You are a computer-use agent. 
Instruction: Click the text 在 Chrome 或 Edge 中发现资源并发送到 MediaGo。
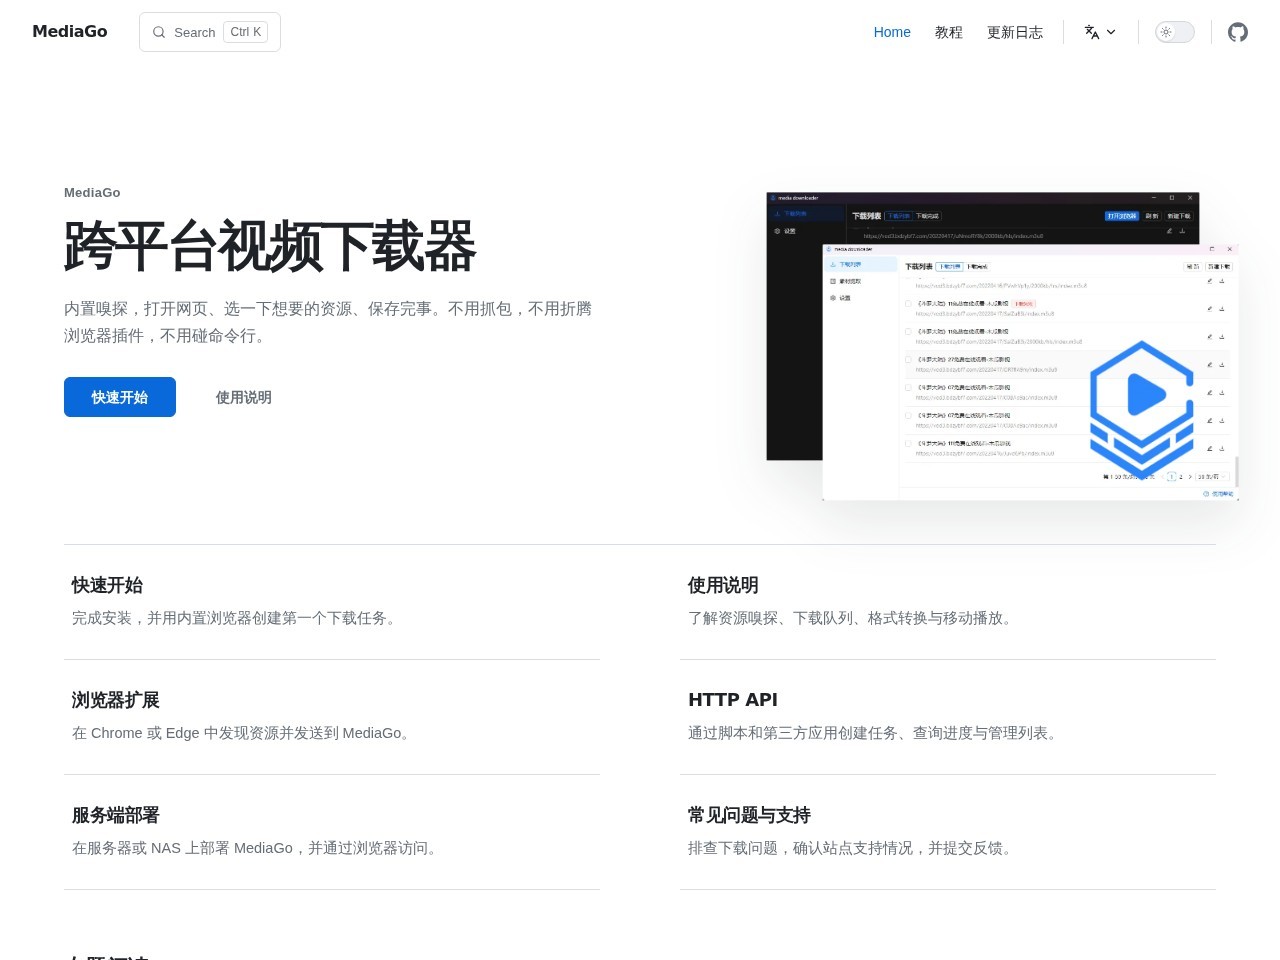point(244,733)
